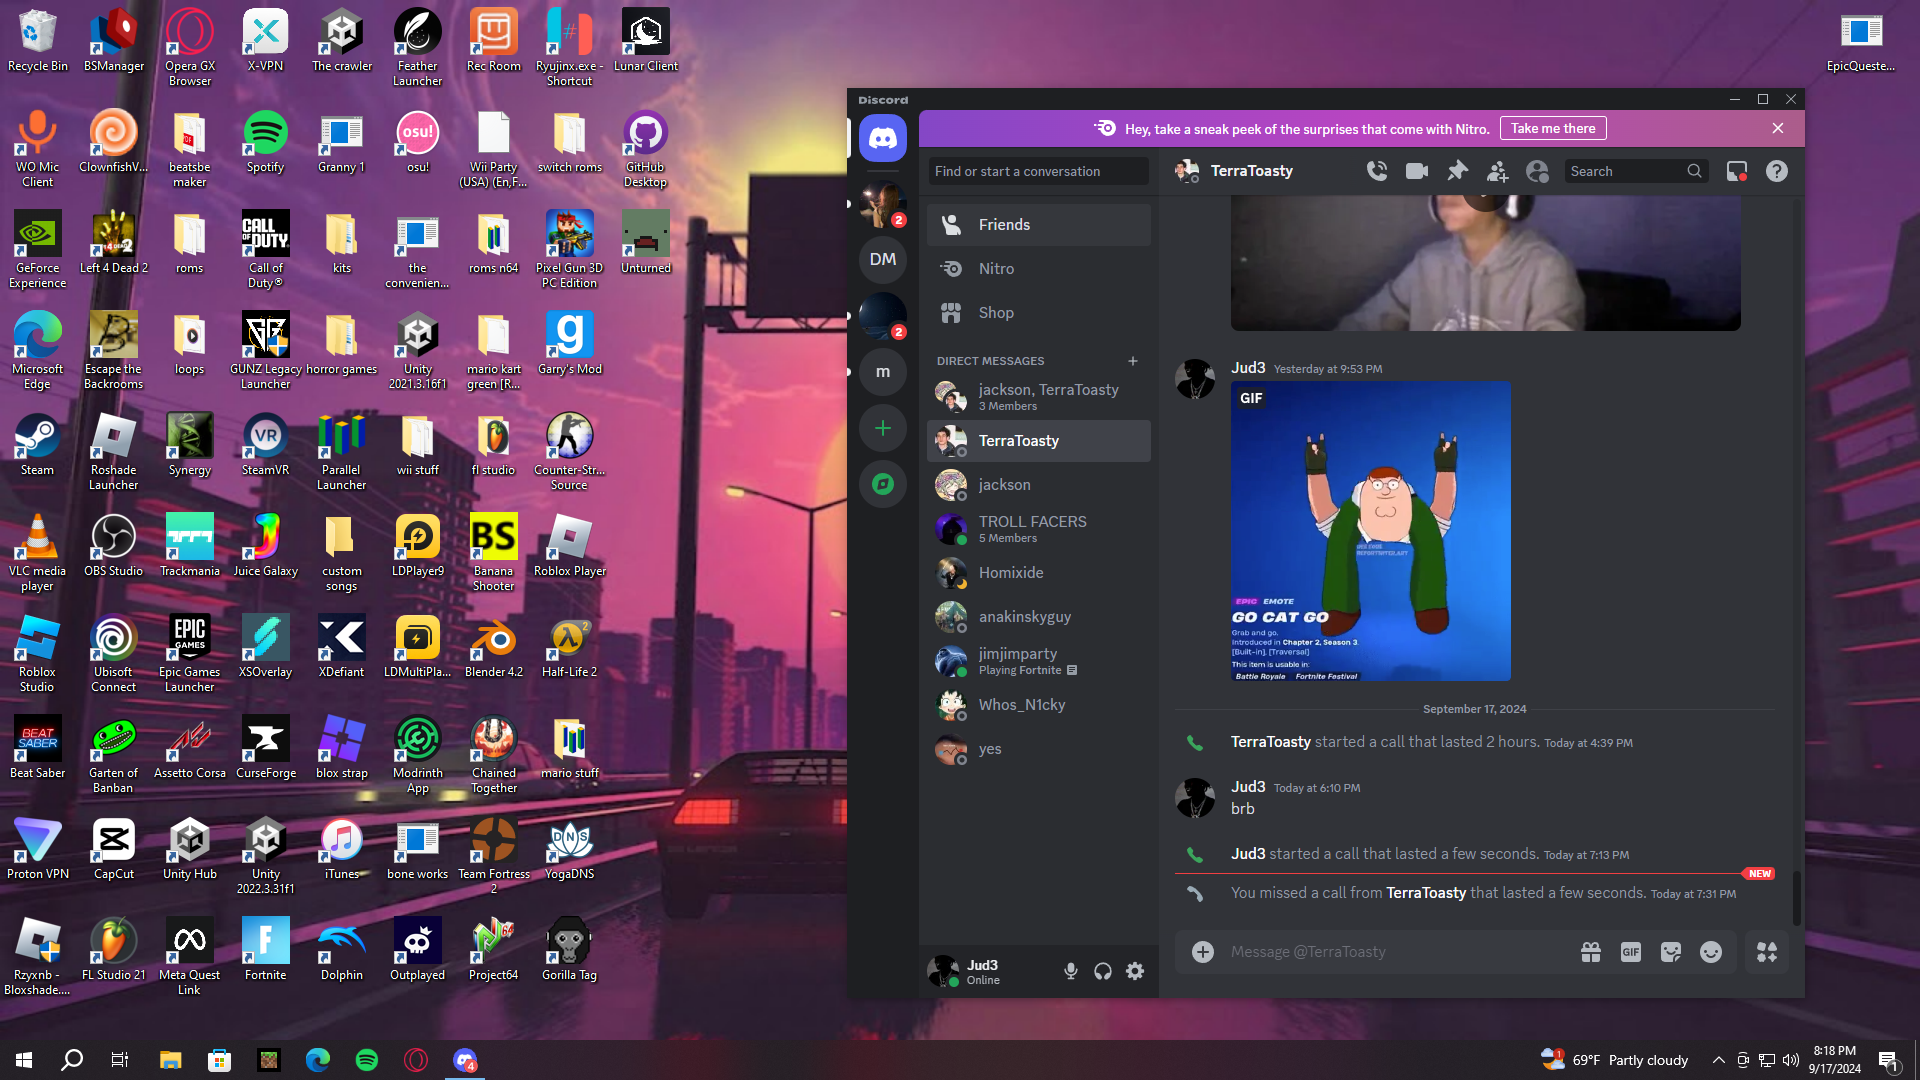Image resolution: width=1920 pixels, height=1080 pixels.
Task: Start a video call from the header
Action: click(x=1417, y=171)
